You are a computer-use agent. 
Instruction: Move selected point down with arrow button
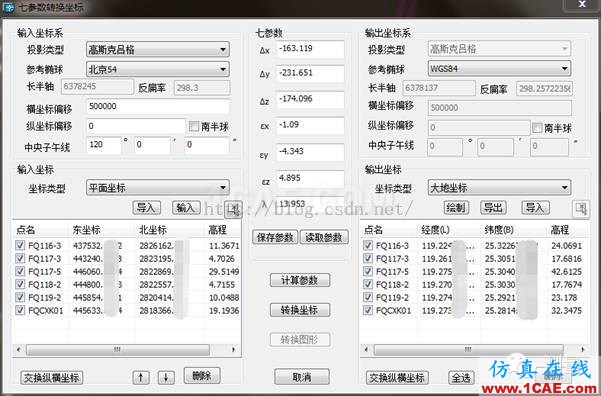coord(166,378)
